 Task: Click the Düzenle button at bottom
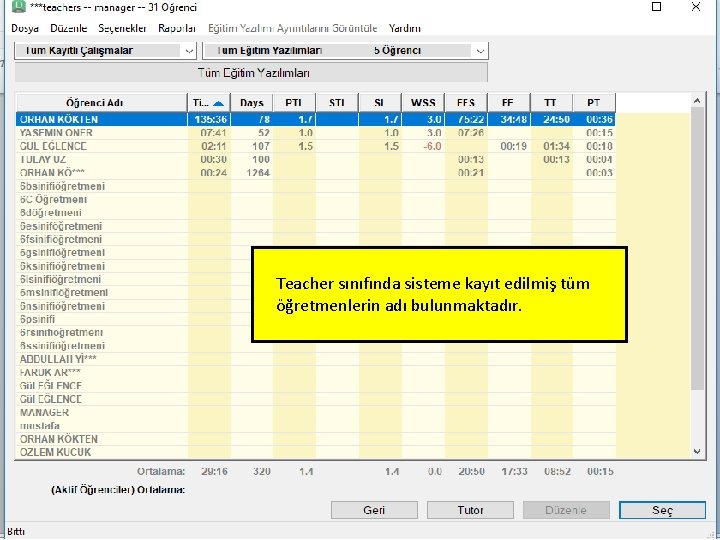(x=566, y=510)
